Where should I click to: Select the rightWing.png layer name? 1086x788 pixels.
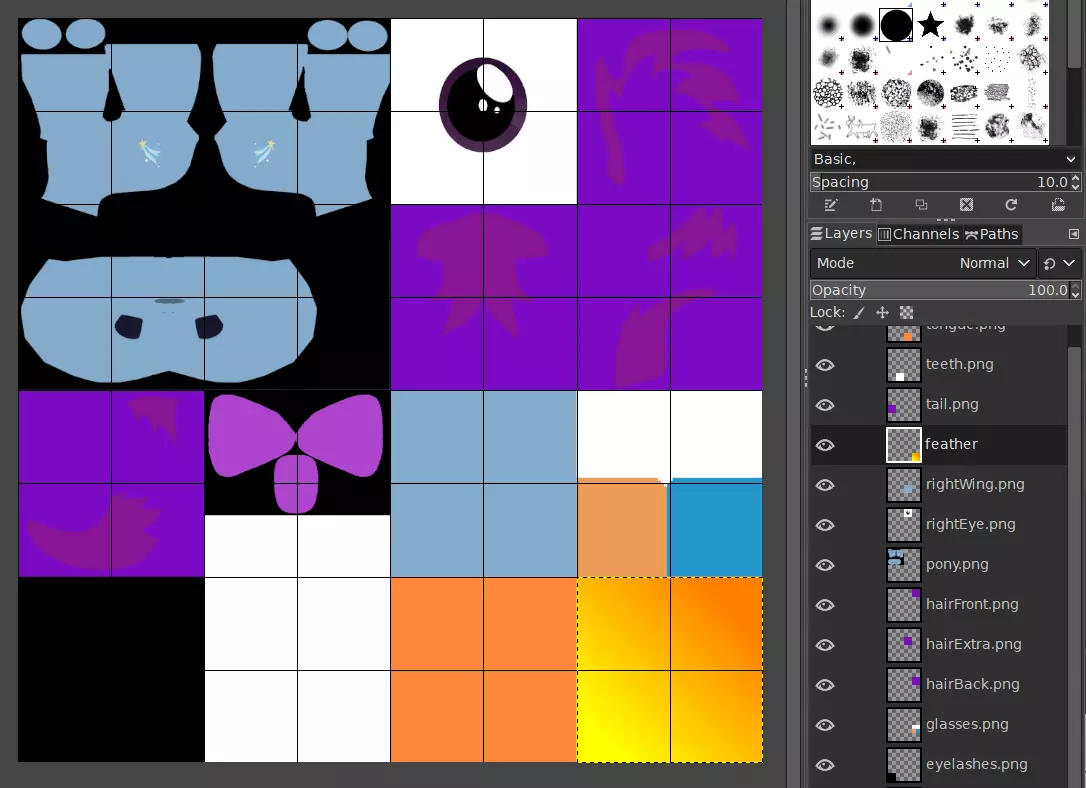[x=974, y=484]
